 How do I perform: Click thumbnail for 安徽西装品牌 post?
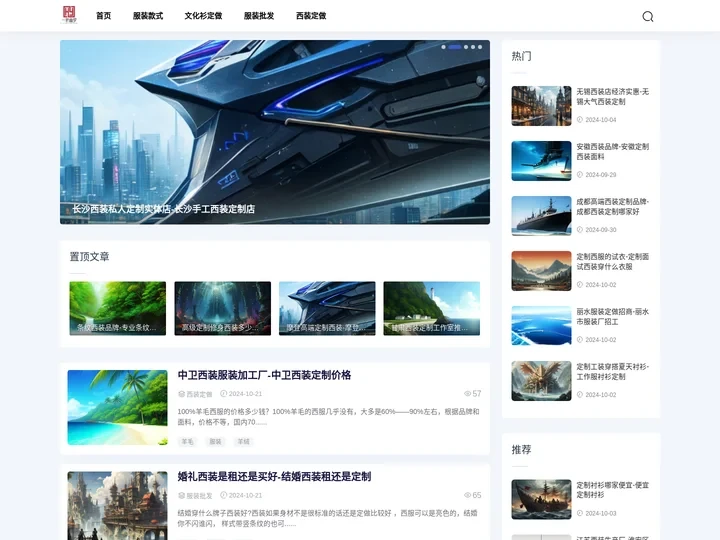[541, 161]
